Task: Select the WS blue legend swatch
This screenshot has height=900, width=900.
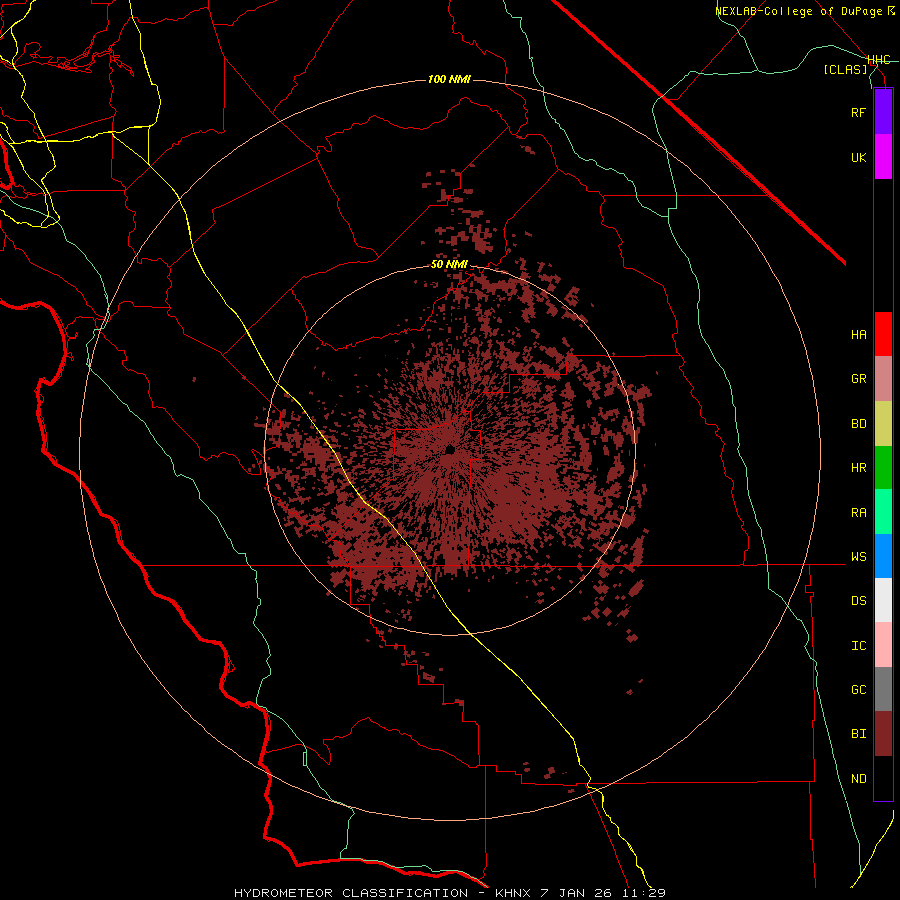Action: pos(883,556)
